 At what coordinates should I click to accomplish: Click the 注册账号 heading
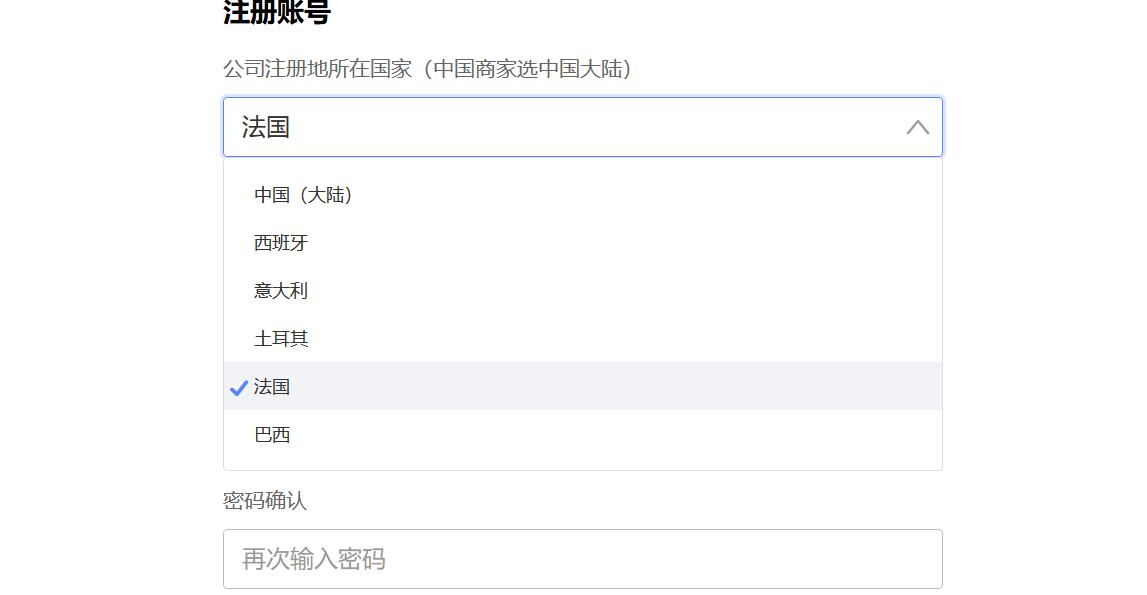[276, 13]
